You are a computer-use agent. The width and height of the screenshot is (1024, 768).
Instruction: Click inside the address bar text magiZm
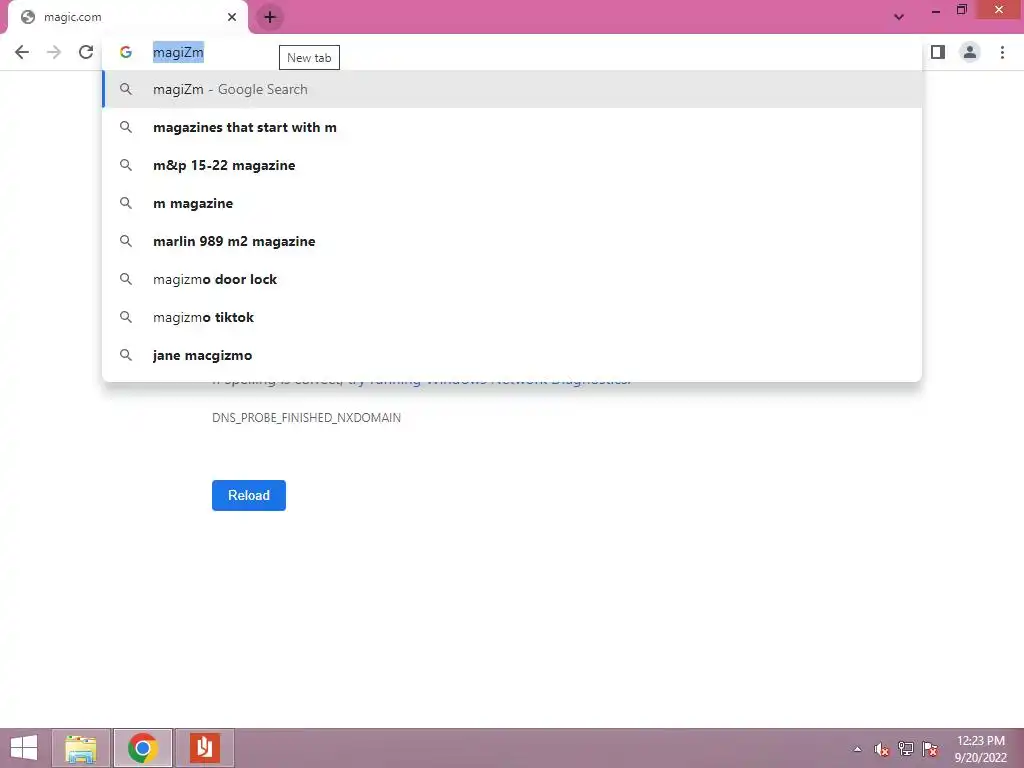tap(178, 52)
